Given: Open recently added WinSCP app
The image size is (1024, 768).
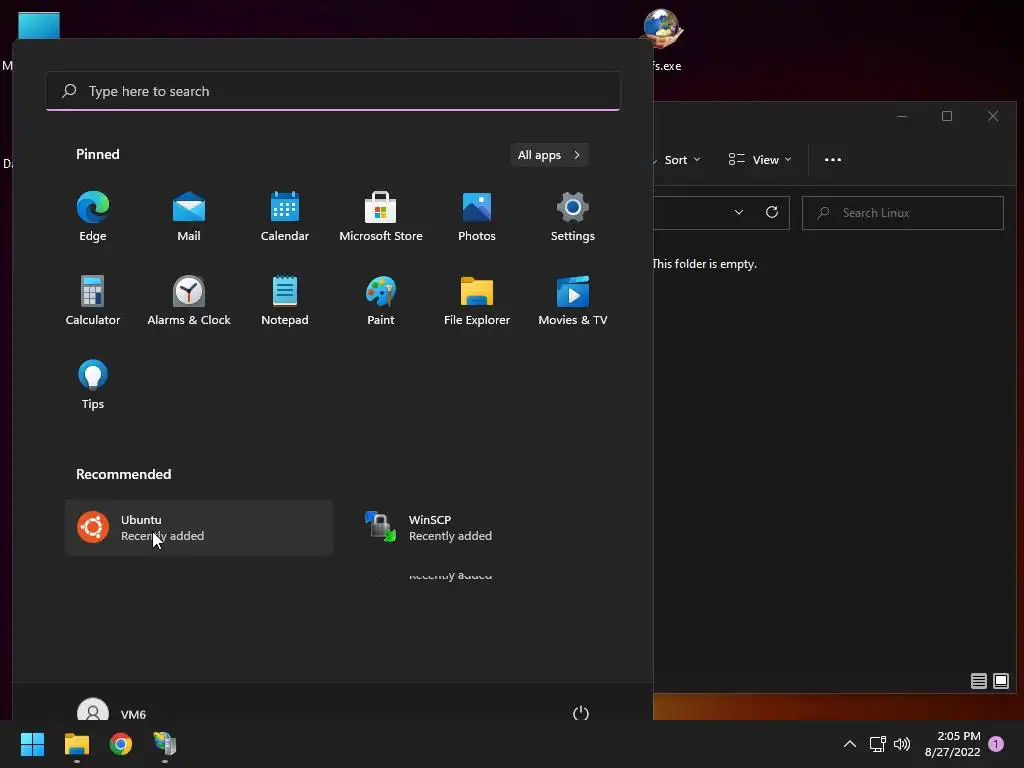Looking at the screenshot, I should [487, 528].
